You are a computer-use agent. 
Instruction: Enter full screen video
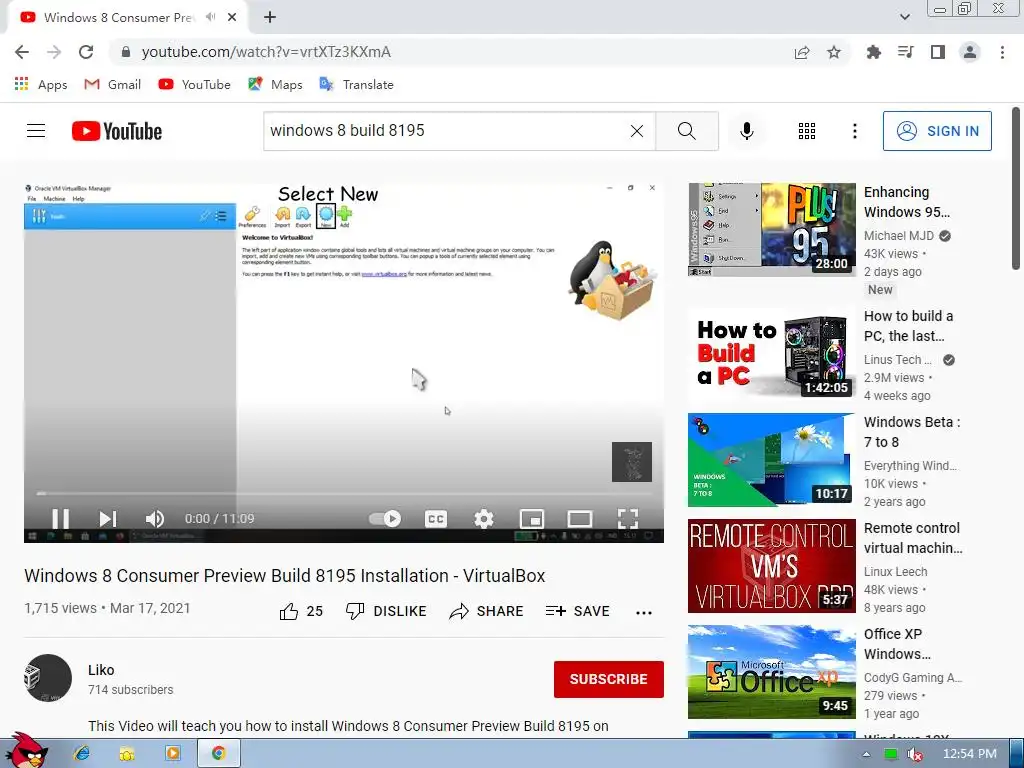pos(628,519)
